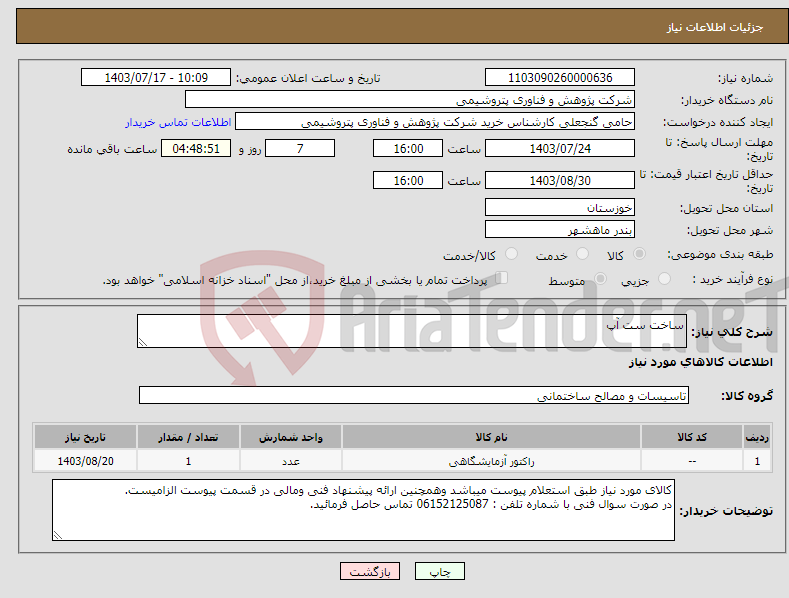This screenshot has width=789, height=598.
Task: Select the خدمت radio button
Action: coord(583,254)
